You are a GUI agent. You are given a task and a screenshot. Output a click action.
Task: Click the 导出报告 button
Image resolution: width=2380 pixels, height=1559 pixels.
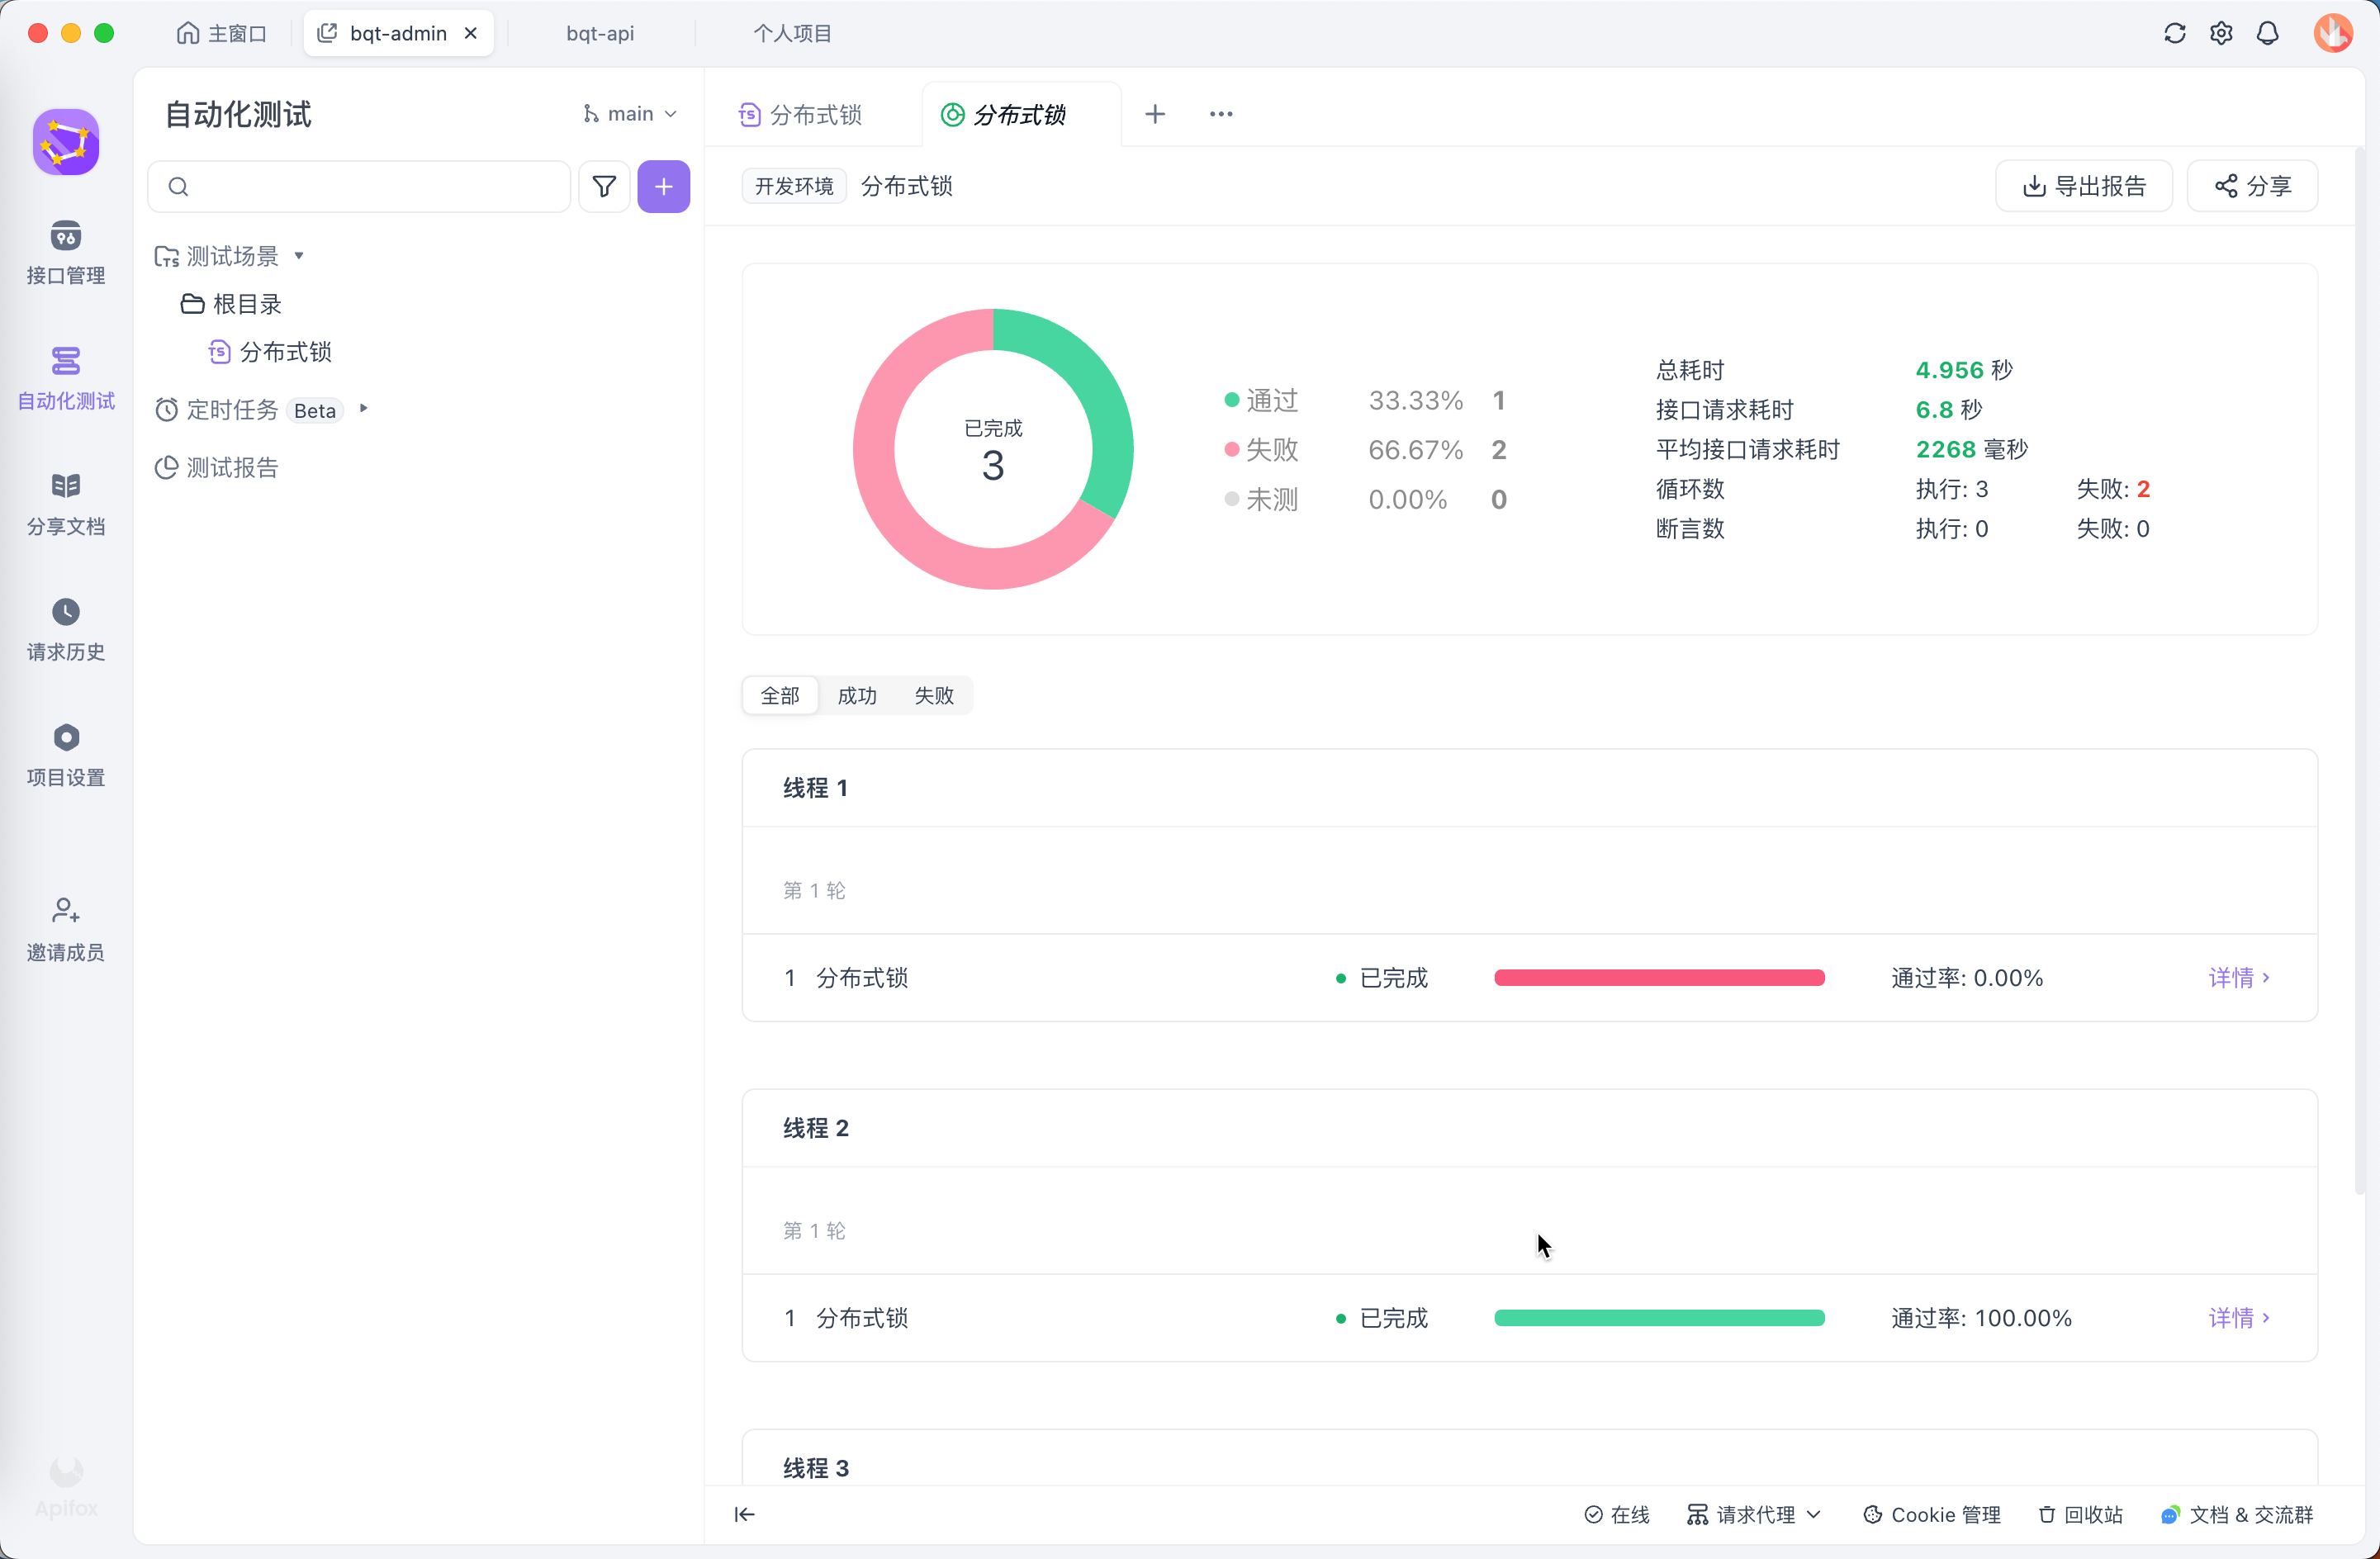coord(2084,186)
